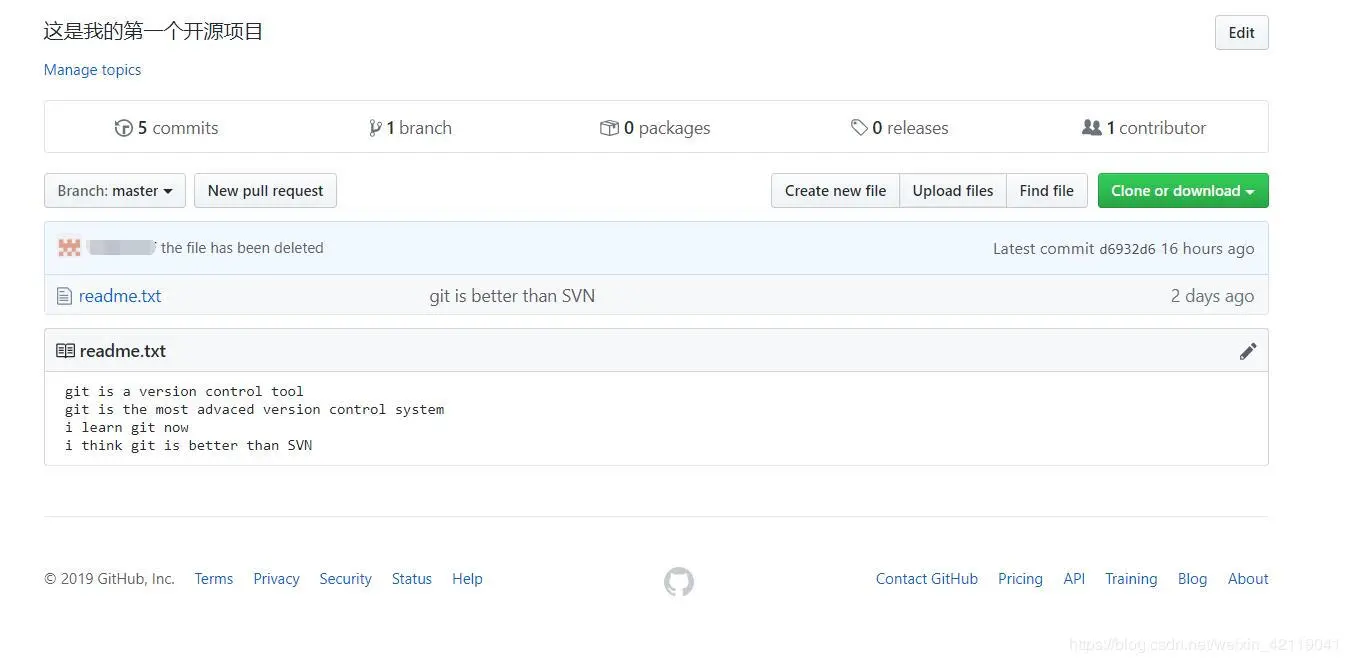
Task: Open the Pricing footer link
Action: coord(1020,579)
